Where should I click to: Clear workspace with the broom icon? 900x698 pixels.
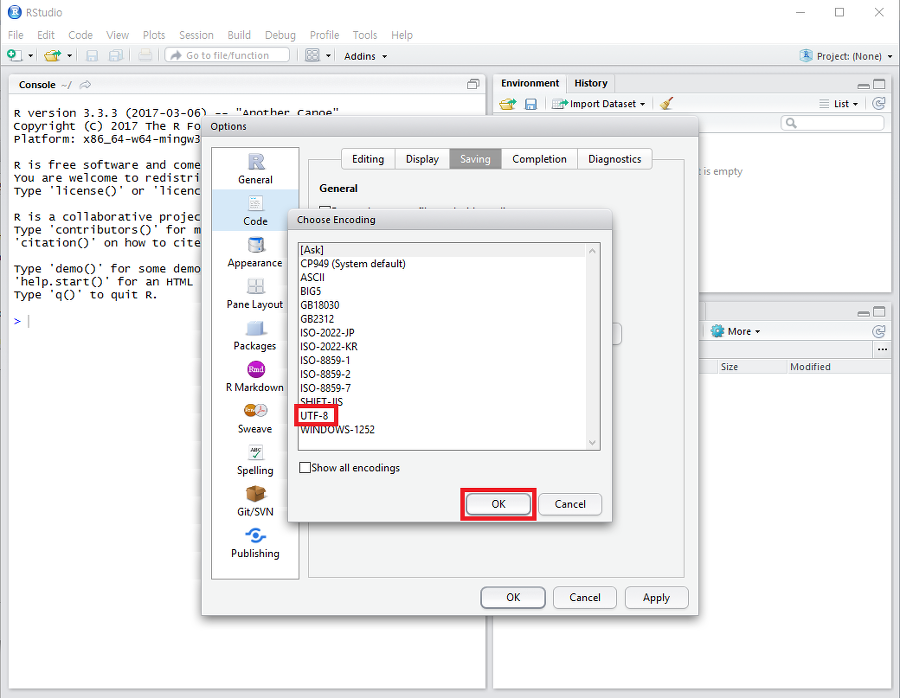click(666, 103)
